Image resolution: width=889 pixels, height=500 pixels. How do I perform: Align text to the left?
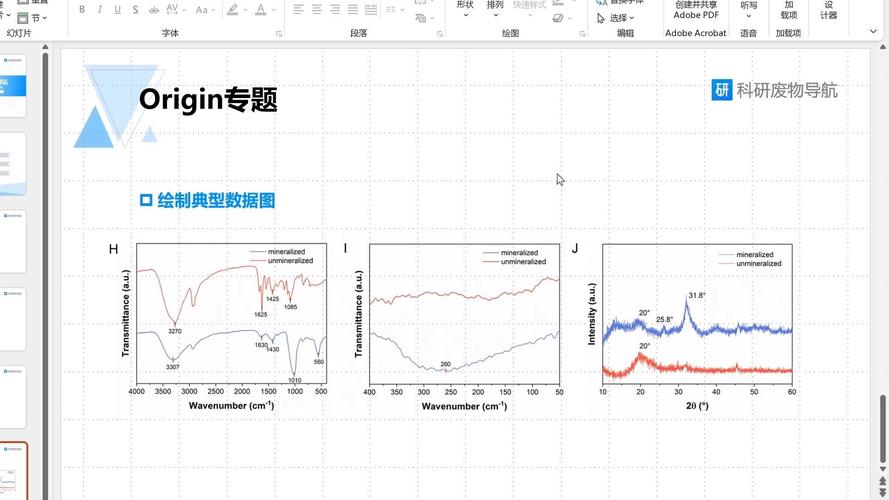[x=299, y=10]
